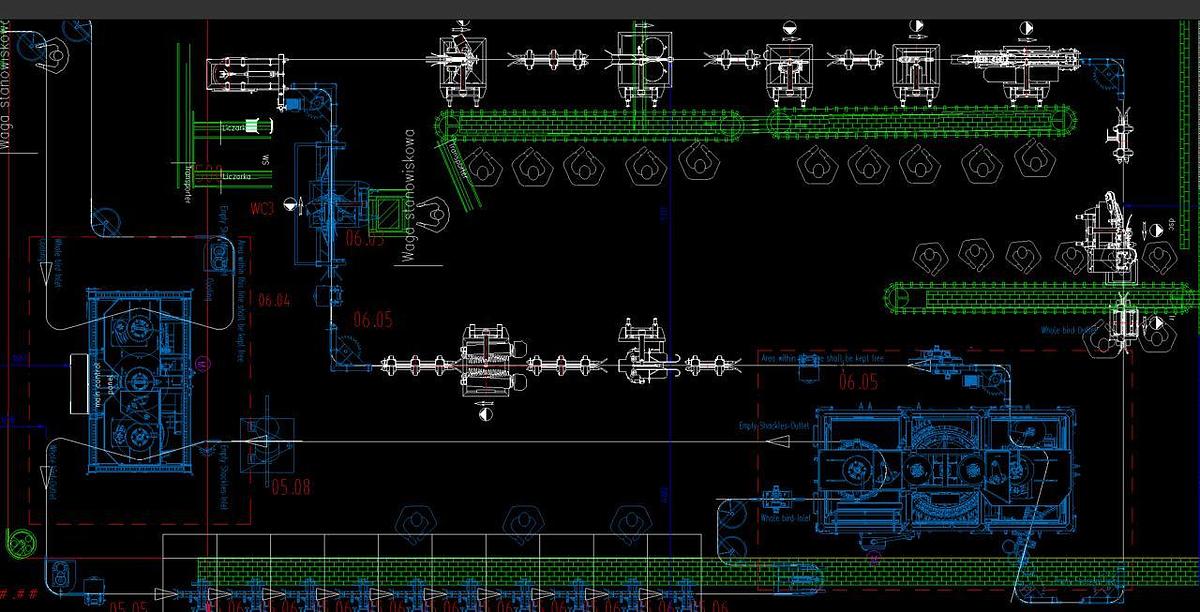Select the red 05.08 label
The width and height of the screenshot is (1200, 612).
(291, 487)
